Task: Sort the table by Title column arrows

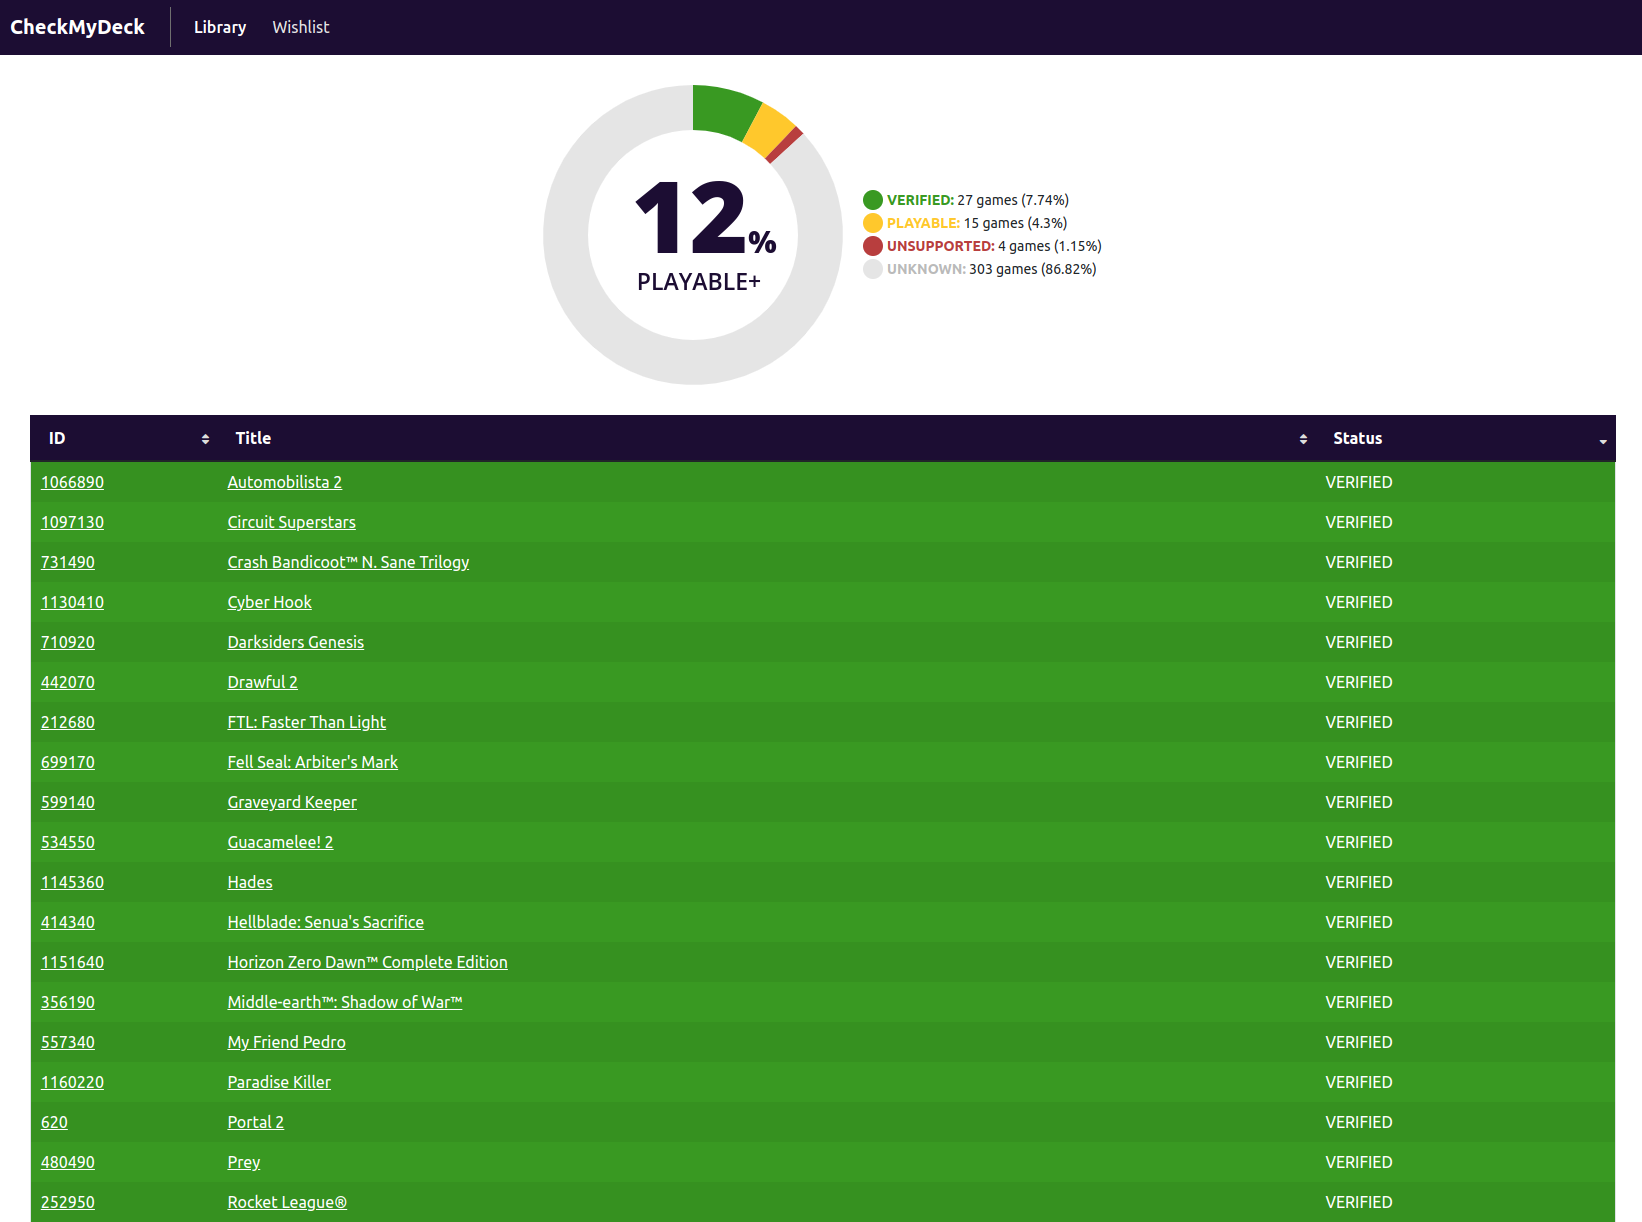Action: point(1303,439)
